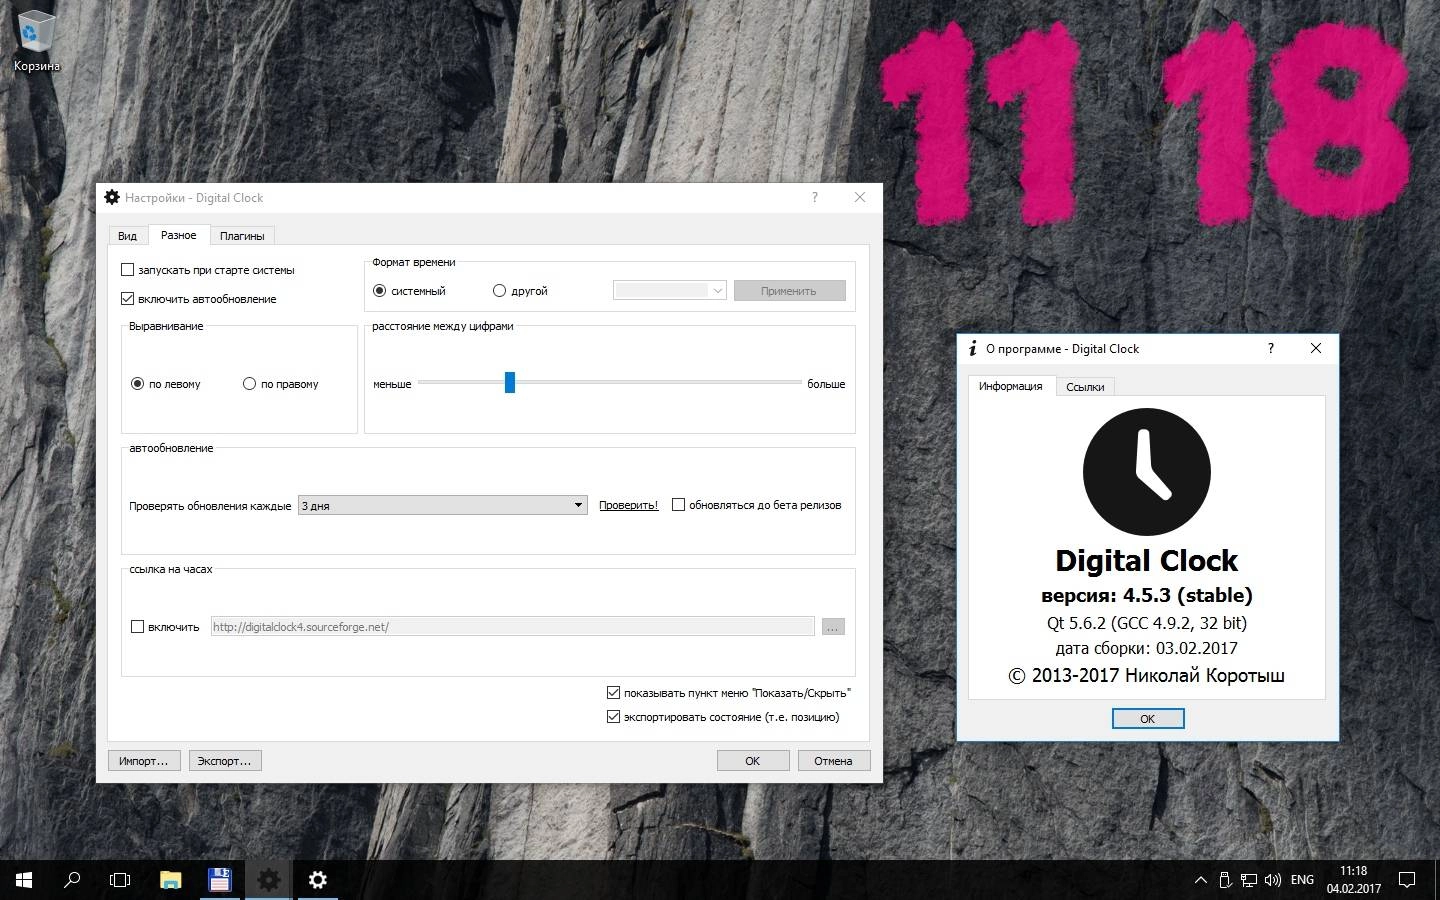Screen dimensions: 1440x900
Task: Confirm settings with the OK button
Action: pos(753,761)
